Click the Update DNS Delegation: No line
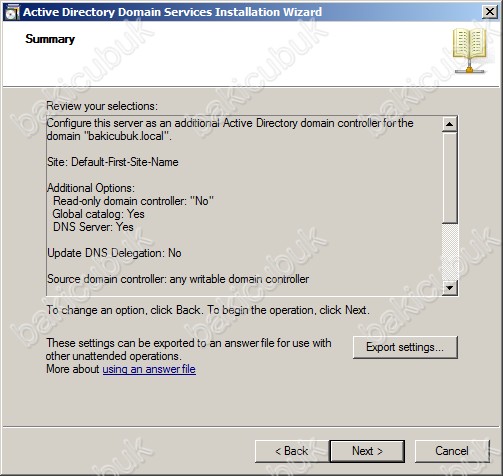 click(114, 253)
